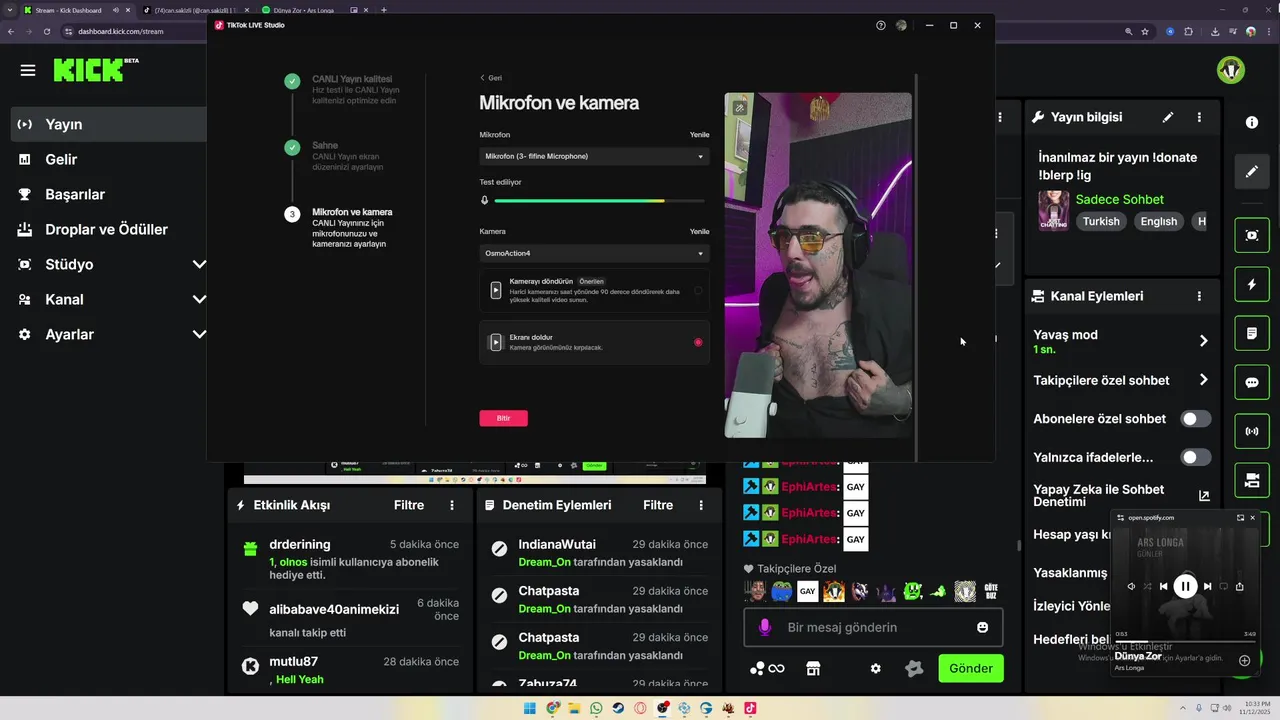The width and height of the screenshot is (1280, 720).
Task: Open Yayın bilgisi three-dot menu
Action: coord(1199,117)
